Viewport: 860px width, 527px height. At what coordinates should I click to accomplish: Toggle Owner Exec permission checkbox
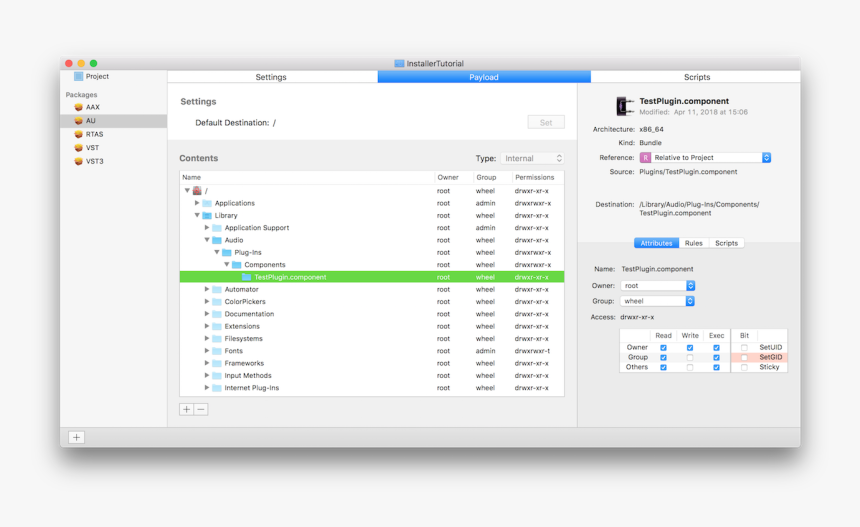click(716, 348)
